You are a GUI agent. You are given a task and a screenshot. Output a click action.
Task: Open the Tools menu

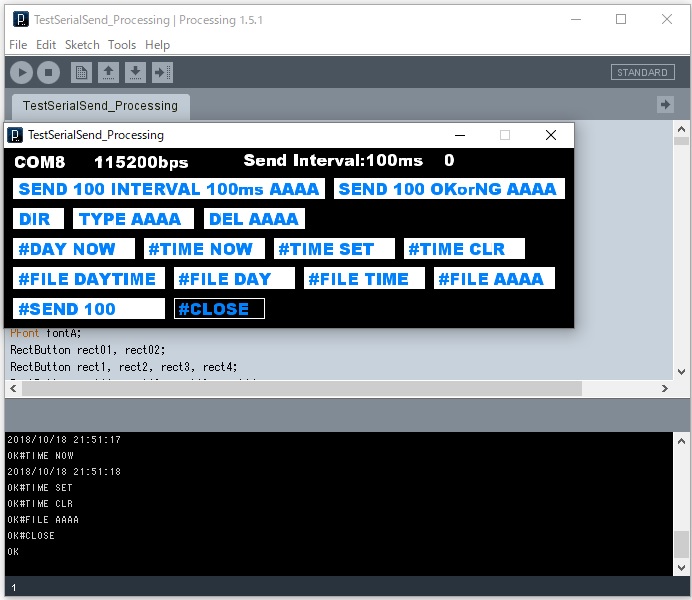pyautogui.click(x=122, y=45)
